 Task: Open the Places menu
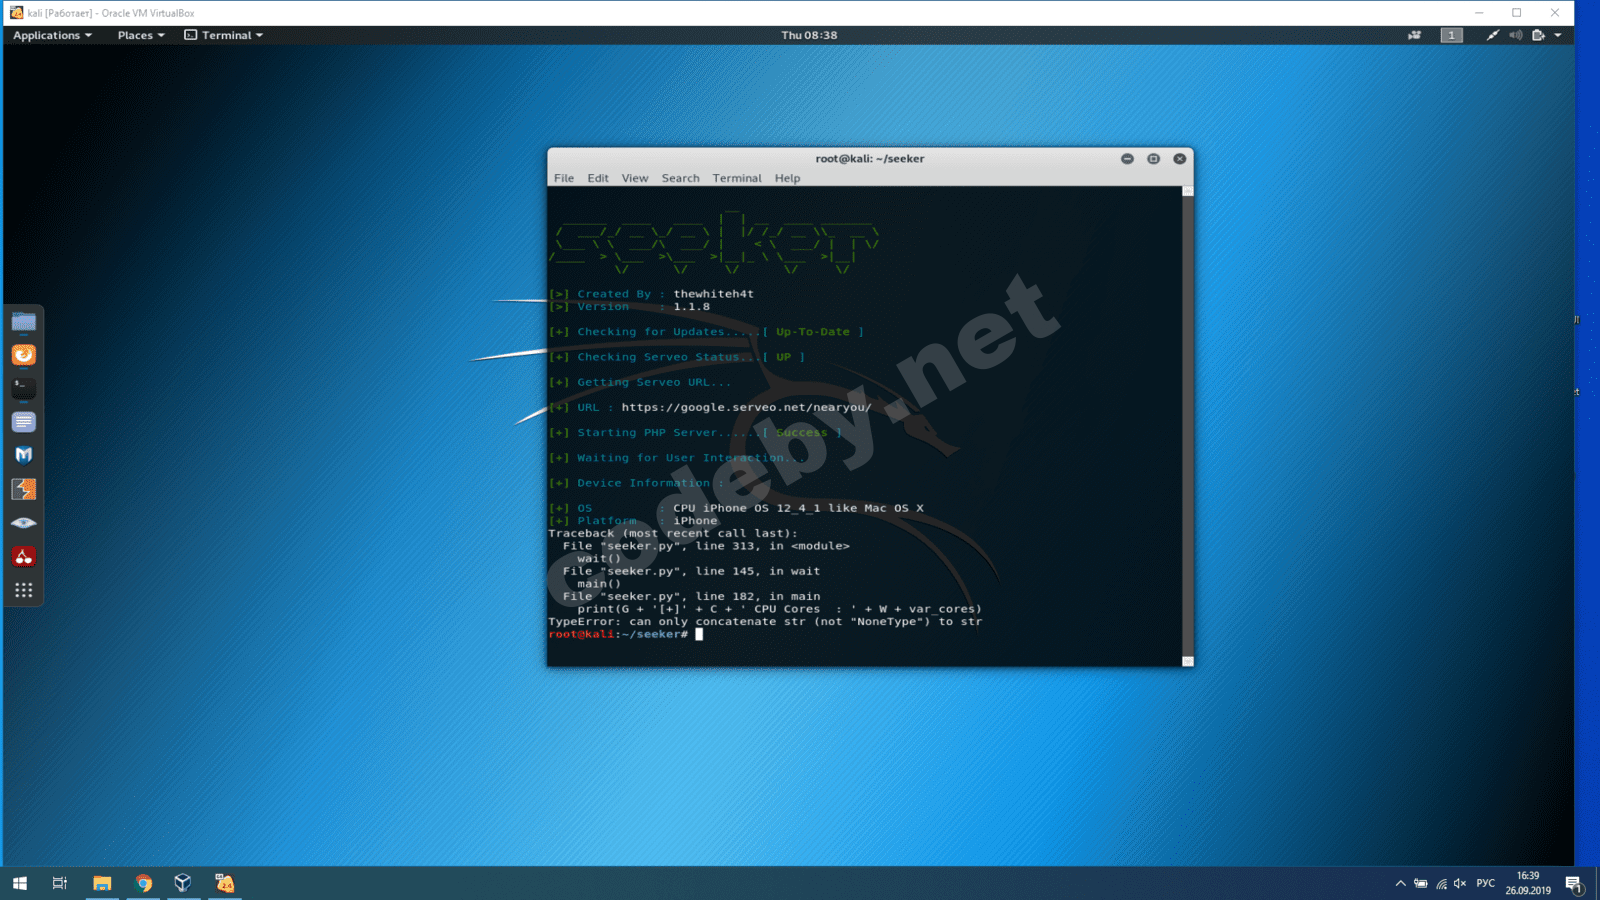pos(141,35)
